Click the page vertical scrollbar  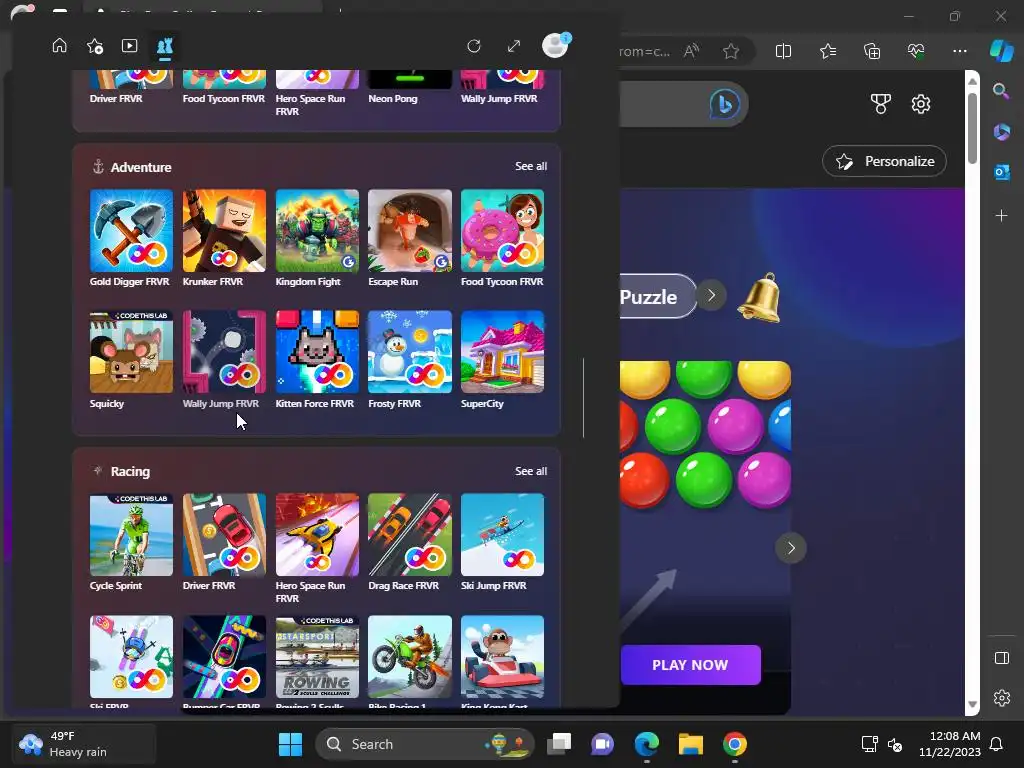pos(972,129)
